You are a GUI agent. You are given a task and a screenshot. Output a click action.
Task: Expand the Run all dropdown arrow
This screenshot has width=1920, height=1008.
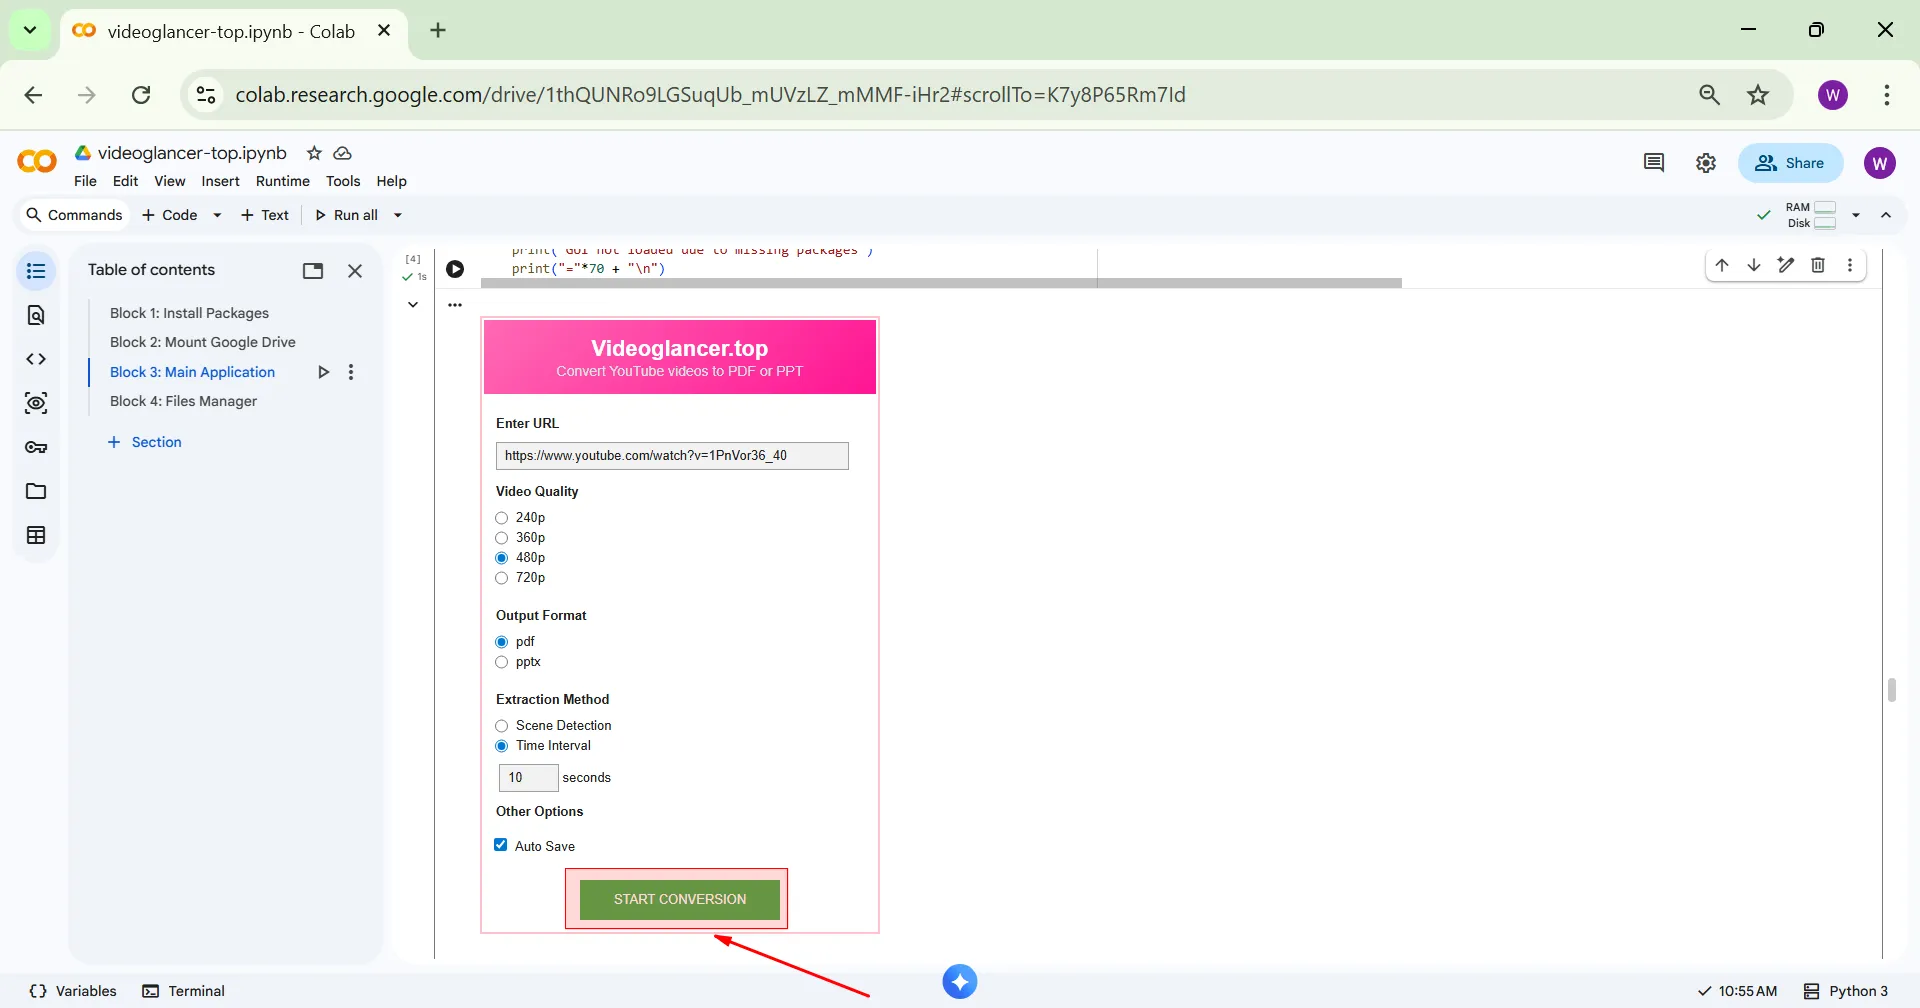398,215
